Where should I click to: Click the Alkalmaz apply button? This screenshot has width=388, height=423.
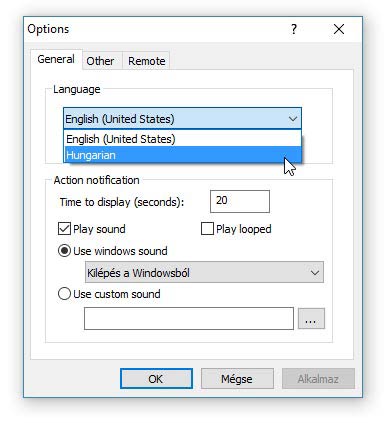tap(318, 379)
